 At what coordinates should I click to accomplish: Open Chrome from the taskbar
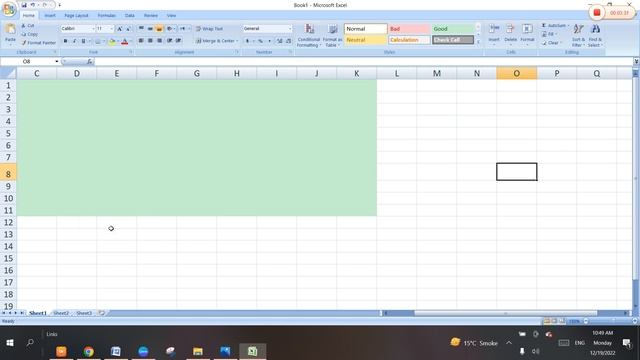tap(89, 351)
